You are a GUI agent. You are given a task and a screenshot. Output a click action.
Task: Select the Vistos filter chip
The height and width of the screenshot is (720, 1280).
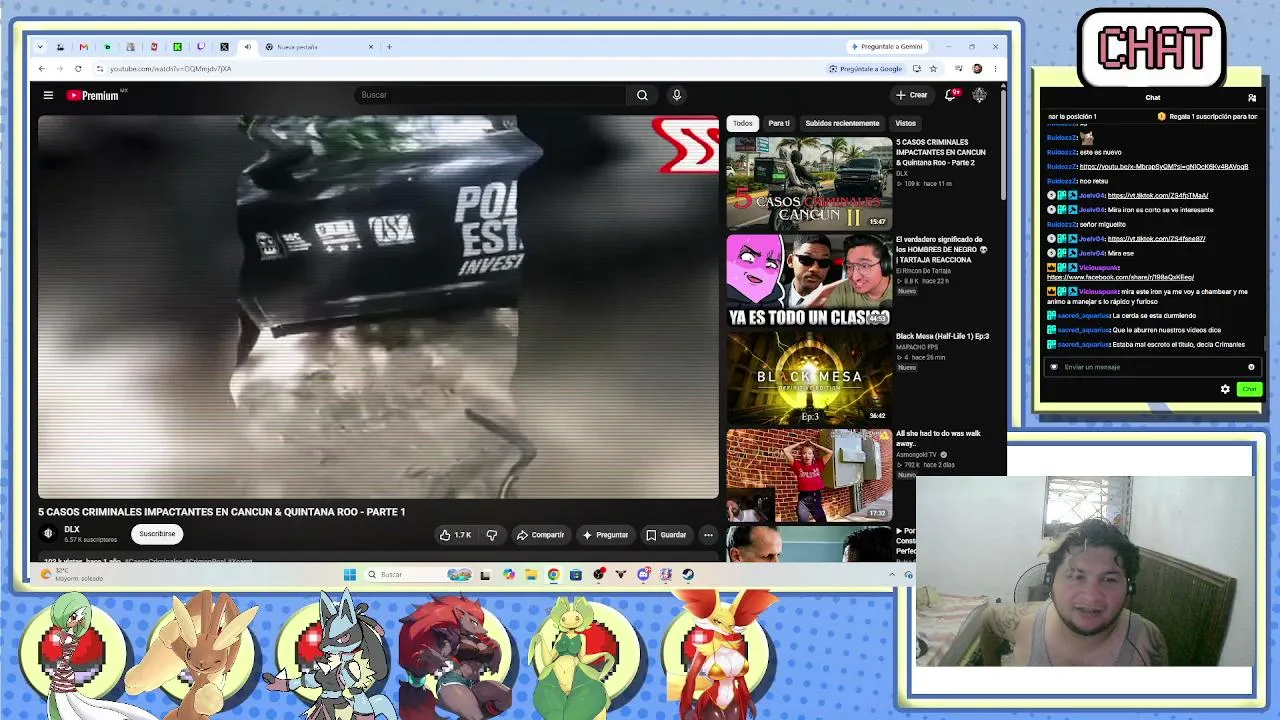pos(906,123)
